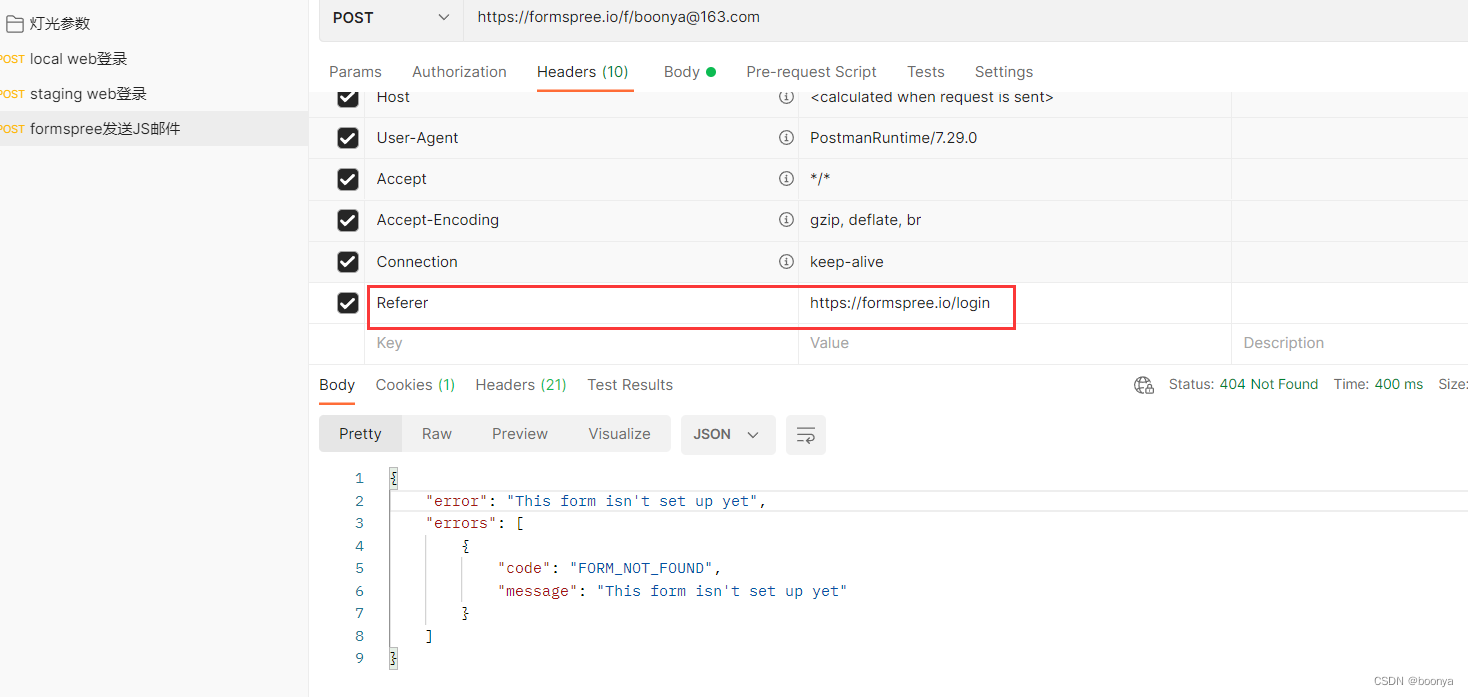Click the keep-alive value
The width and height of the screenshot is (1468, 697).
[x=847, y=262]
